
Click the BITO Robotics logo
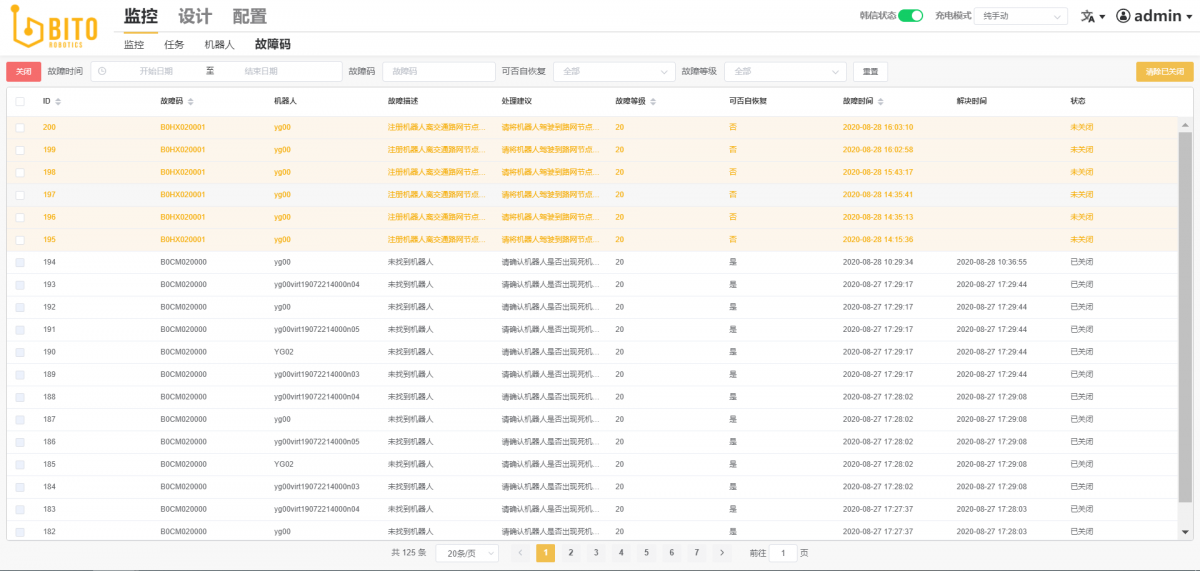pyautogui.click(x=55, y=28)
